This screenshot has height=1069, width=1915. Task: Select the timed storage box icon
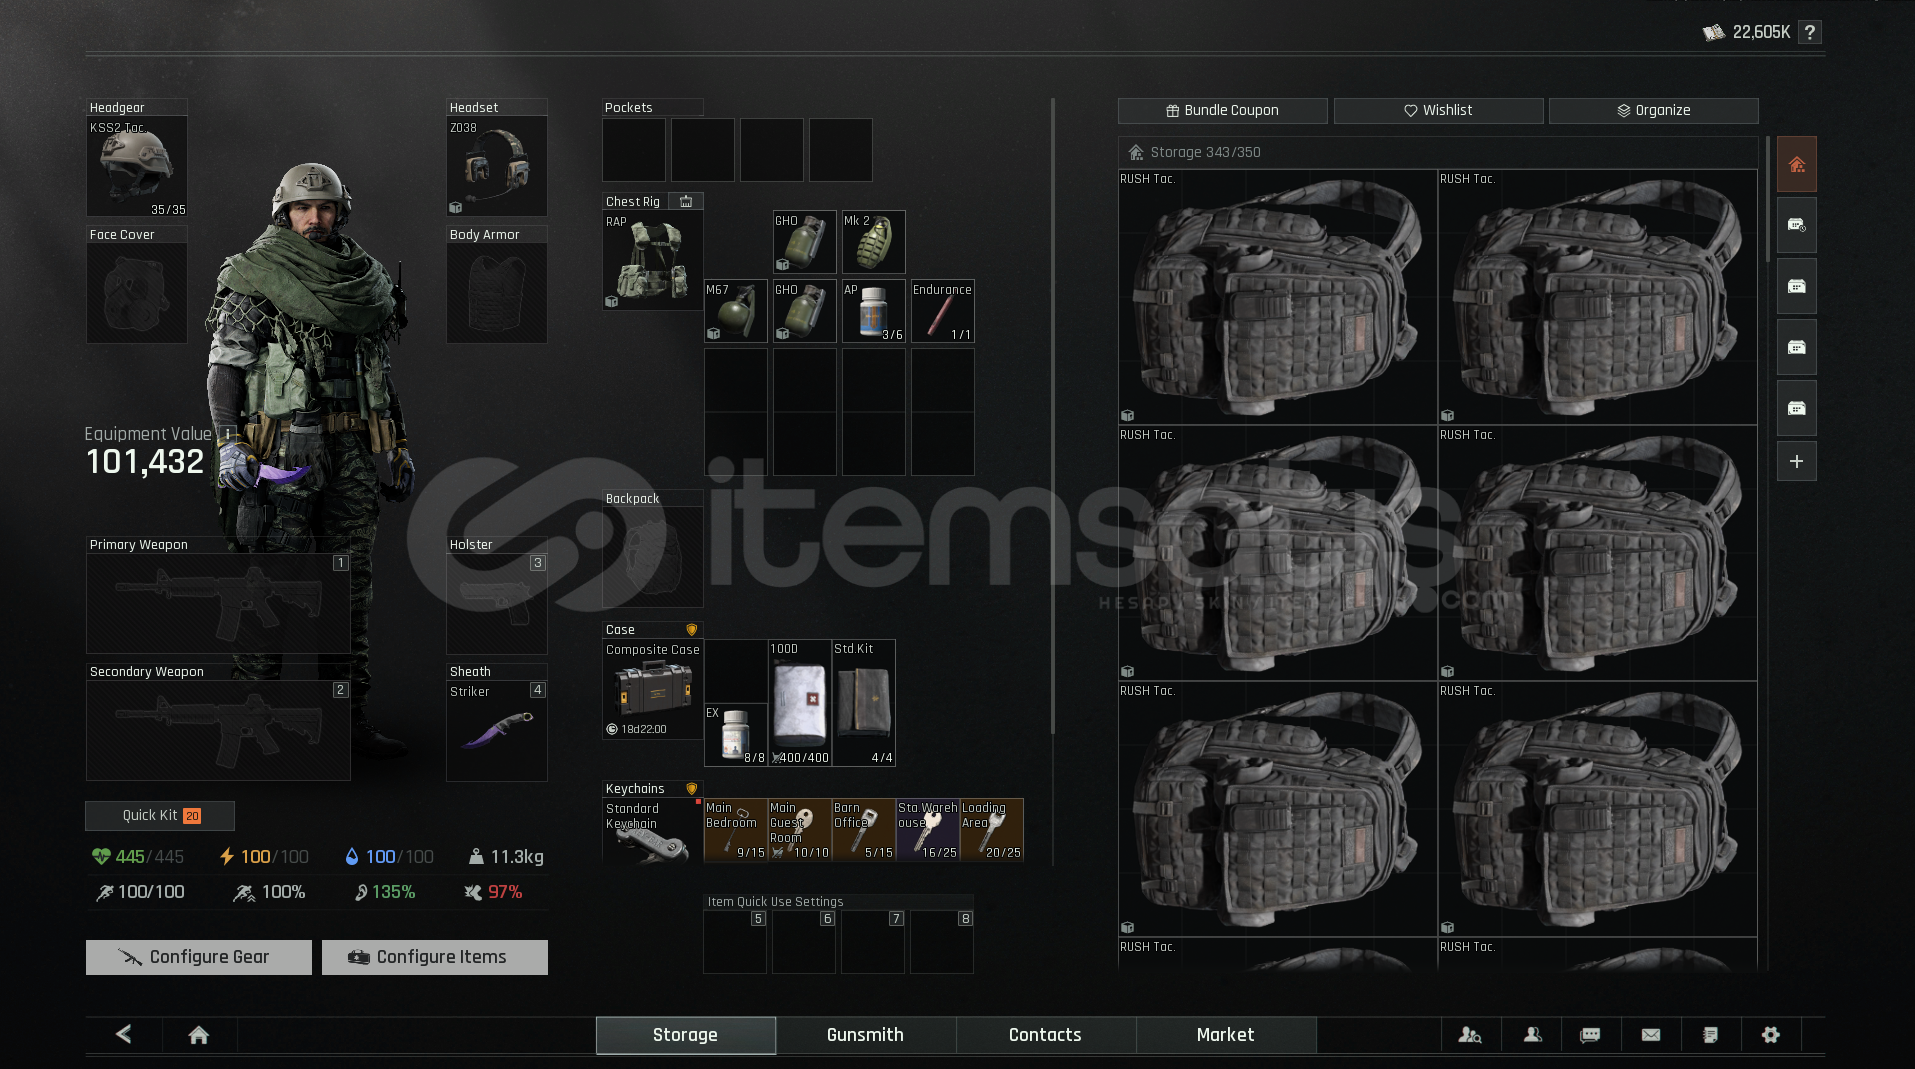point(1796,225)
